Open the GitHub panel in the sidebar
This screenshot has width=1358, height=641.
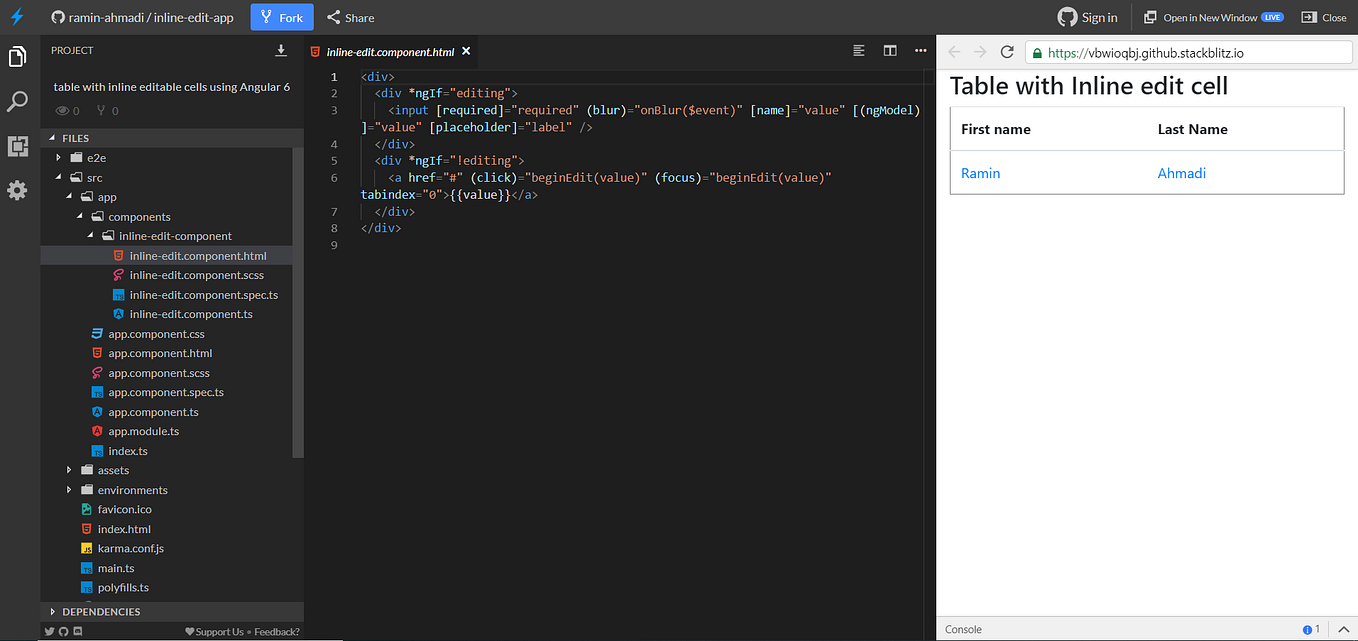click(x=17, y=147)
